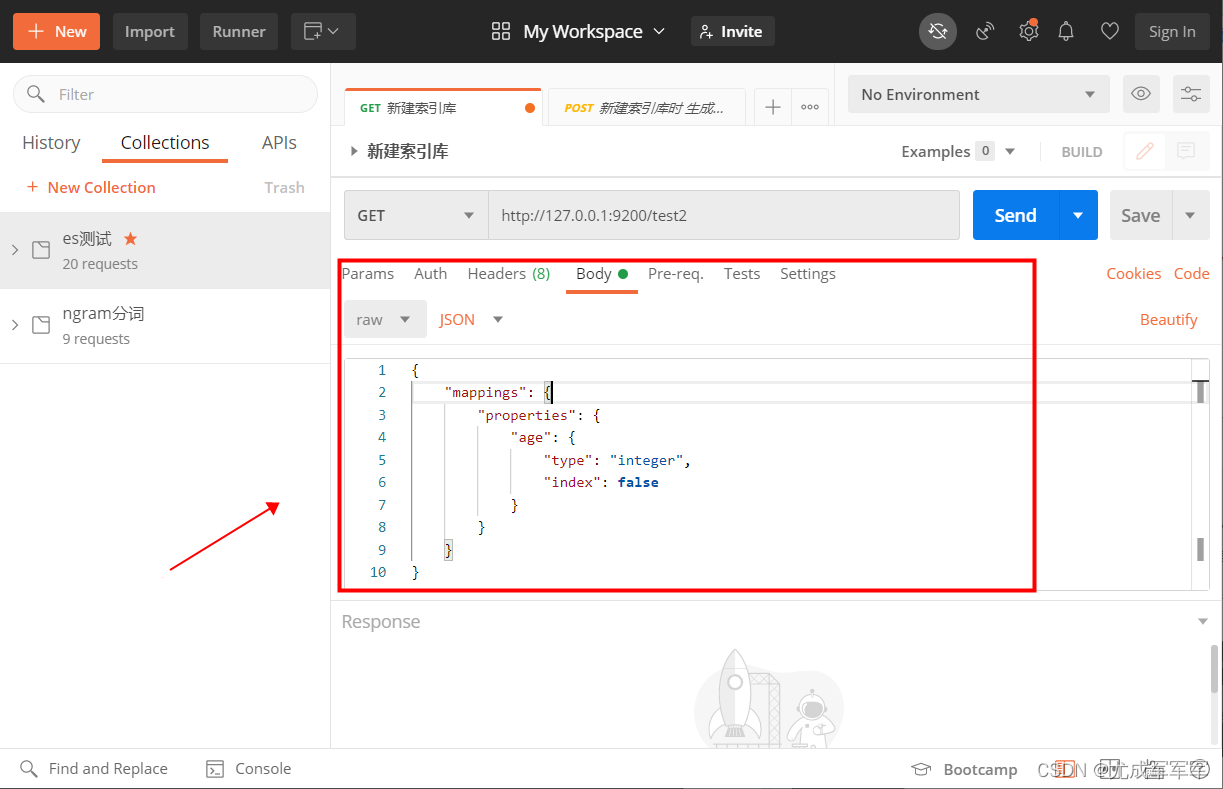The height and width of the screenshot is (789, 1223).
Task: Click the Save button
Action: point(1140,215)
